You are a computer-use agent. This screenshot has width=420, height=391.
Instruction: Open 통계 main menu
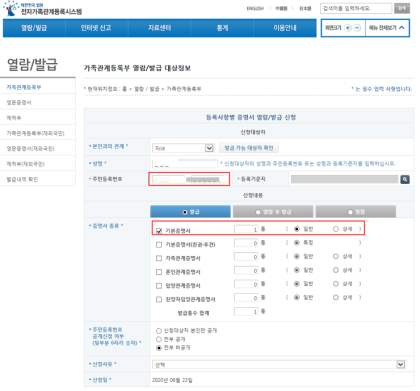[x=222, y=28]
